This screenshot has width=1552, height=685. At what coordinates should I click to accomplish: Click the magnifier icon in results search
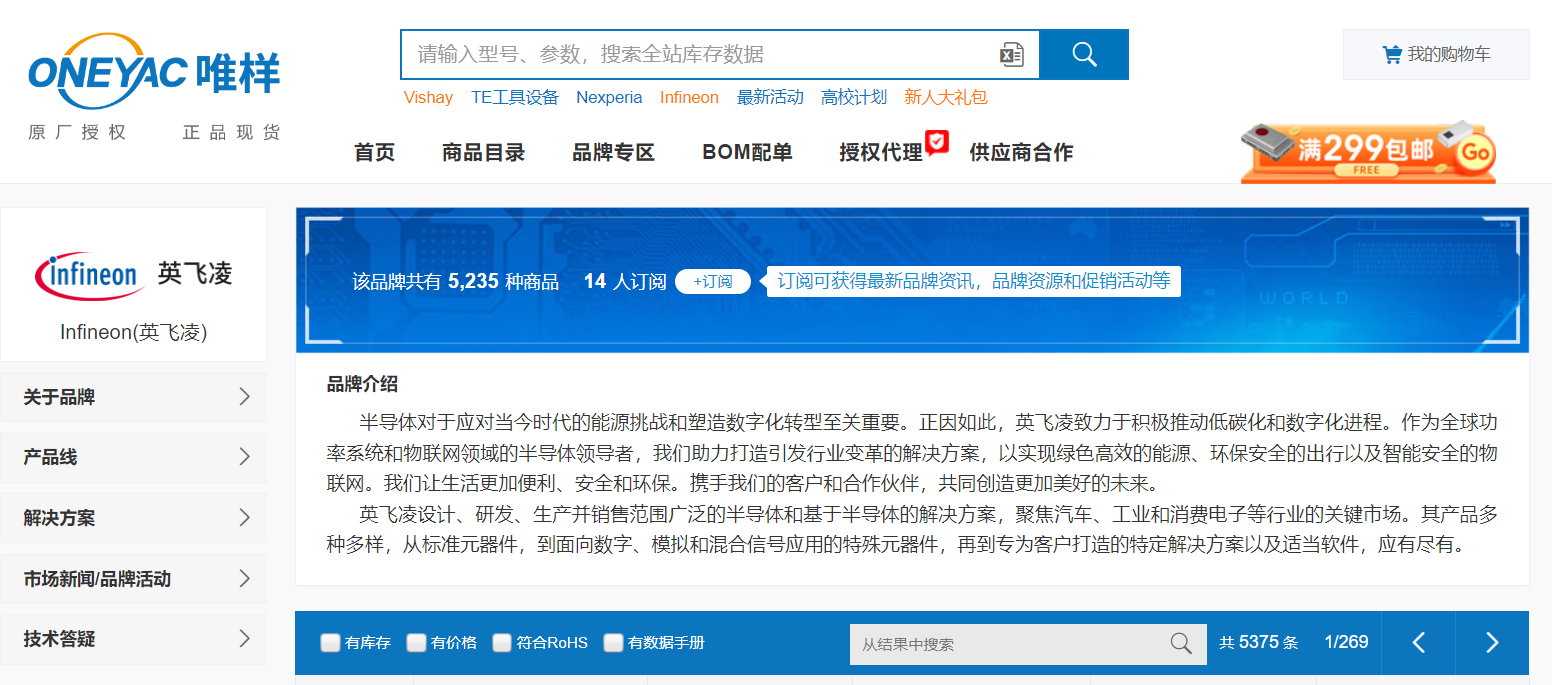[1181, 643]
